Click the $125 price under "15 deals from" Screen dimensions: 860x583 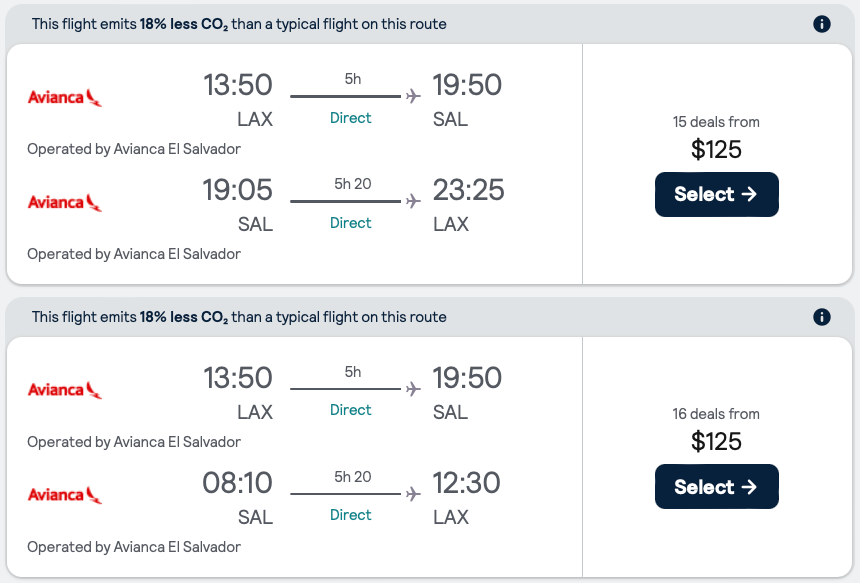point(716,150)
